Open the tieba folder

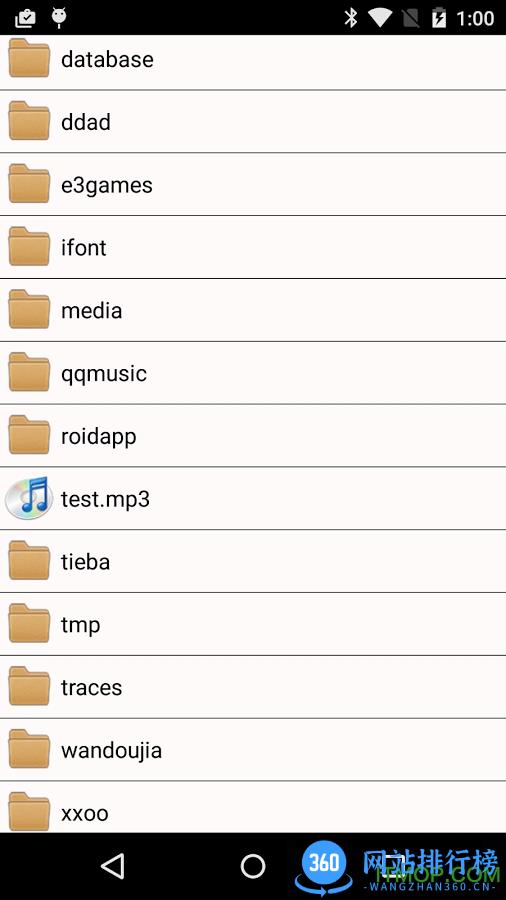[x=253, y=561]
